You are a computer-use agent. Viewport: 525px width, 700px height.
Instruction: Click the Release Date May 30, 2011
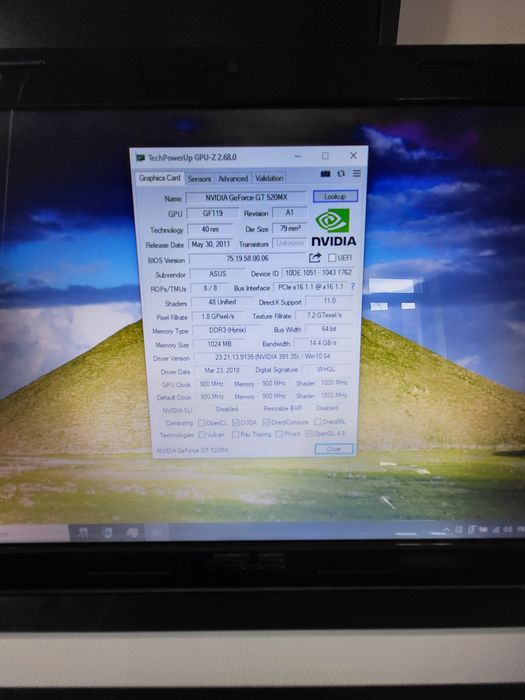(211, 244)
